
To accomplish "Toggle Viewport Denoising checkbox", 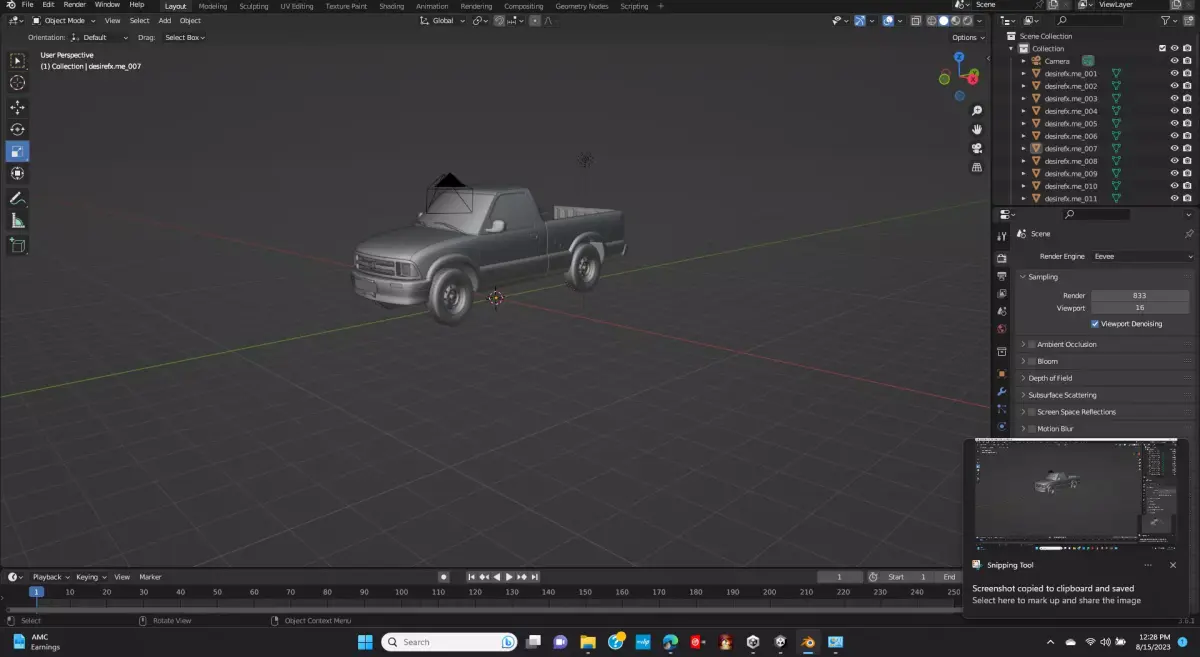I will click(x=1095, y=324).
